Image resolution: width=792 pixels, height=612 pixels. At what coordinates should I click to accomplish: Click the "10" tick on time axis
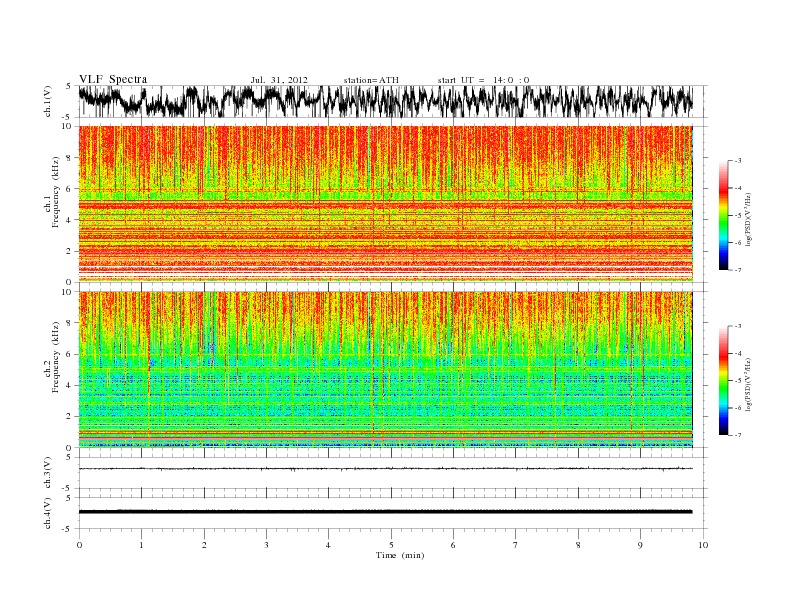pos(703,545)
